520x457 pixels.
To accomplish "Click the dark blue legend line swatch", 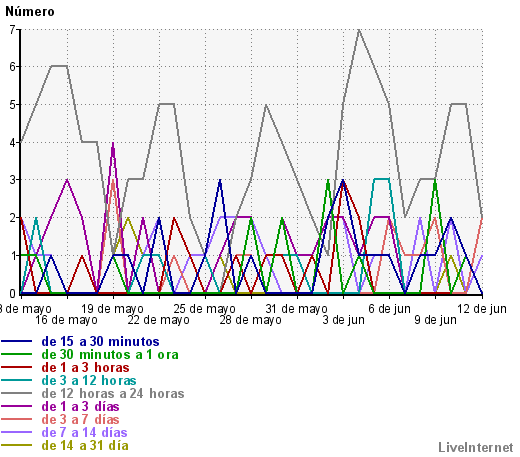I will [17, 341].
